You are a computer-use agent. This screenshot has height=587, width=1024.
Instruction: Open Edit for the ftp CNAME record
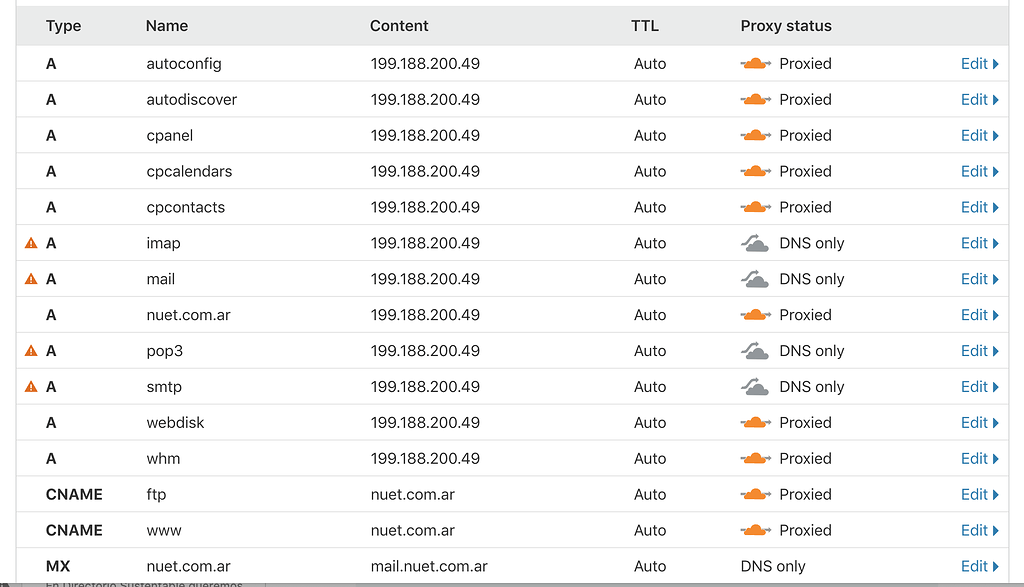tap(977, 494)
